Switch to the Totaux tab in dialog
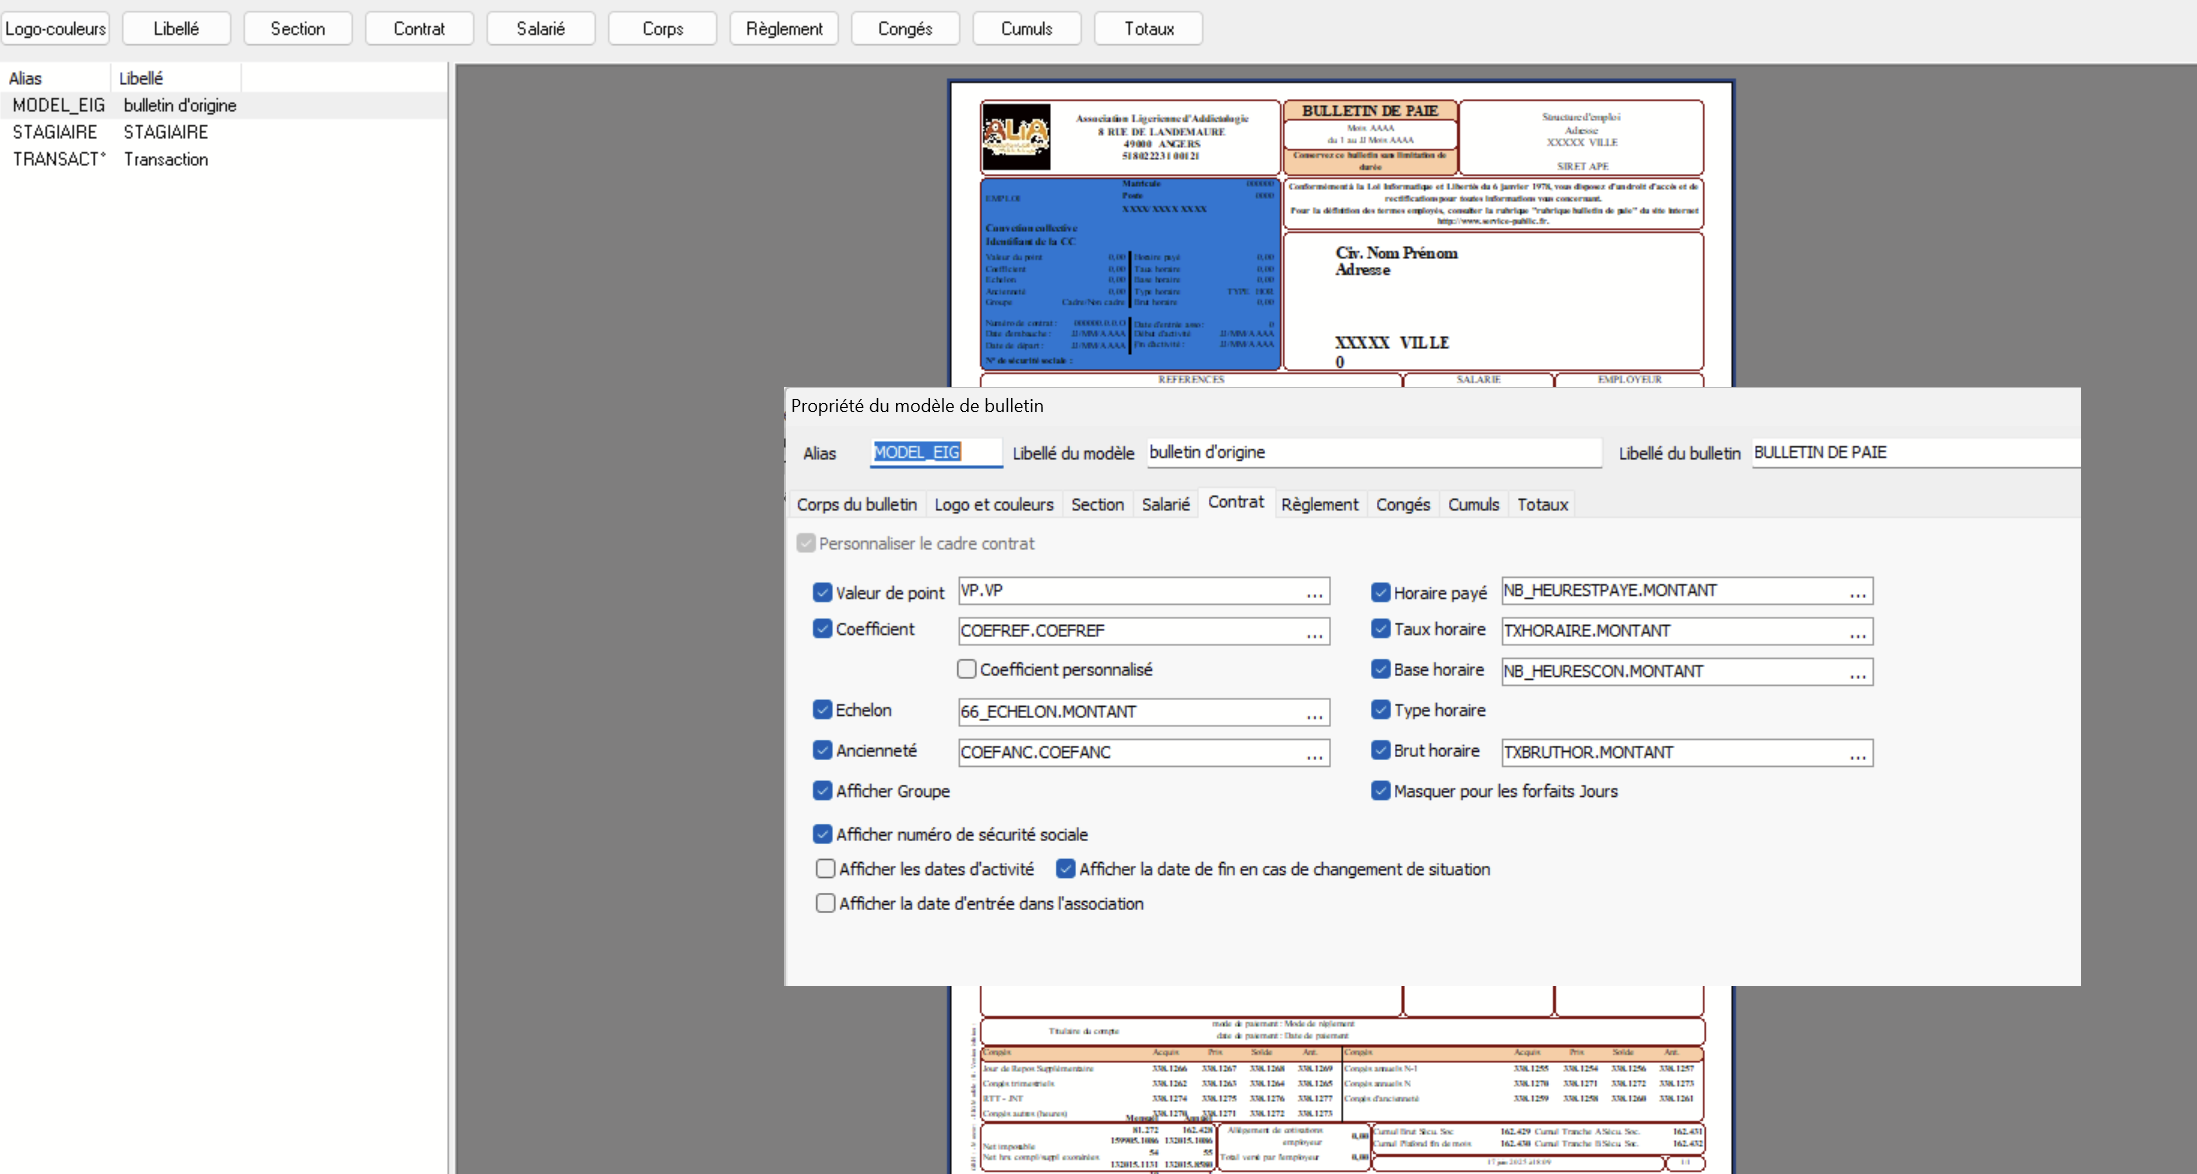 tap(1543, 504)
